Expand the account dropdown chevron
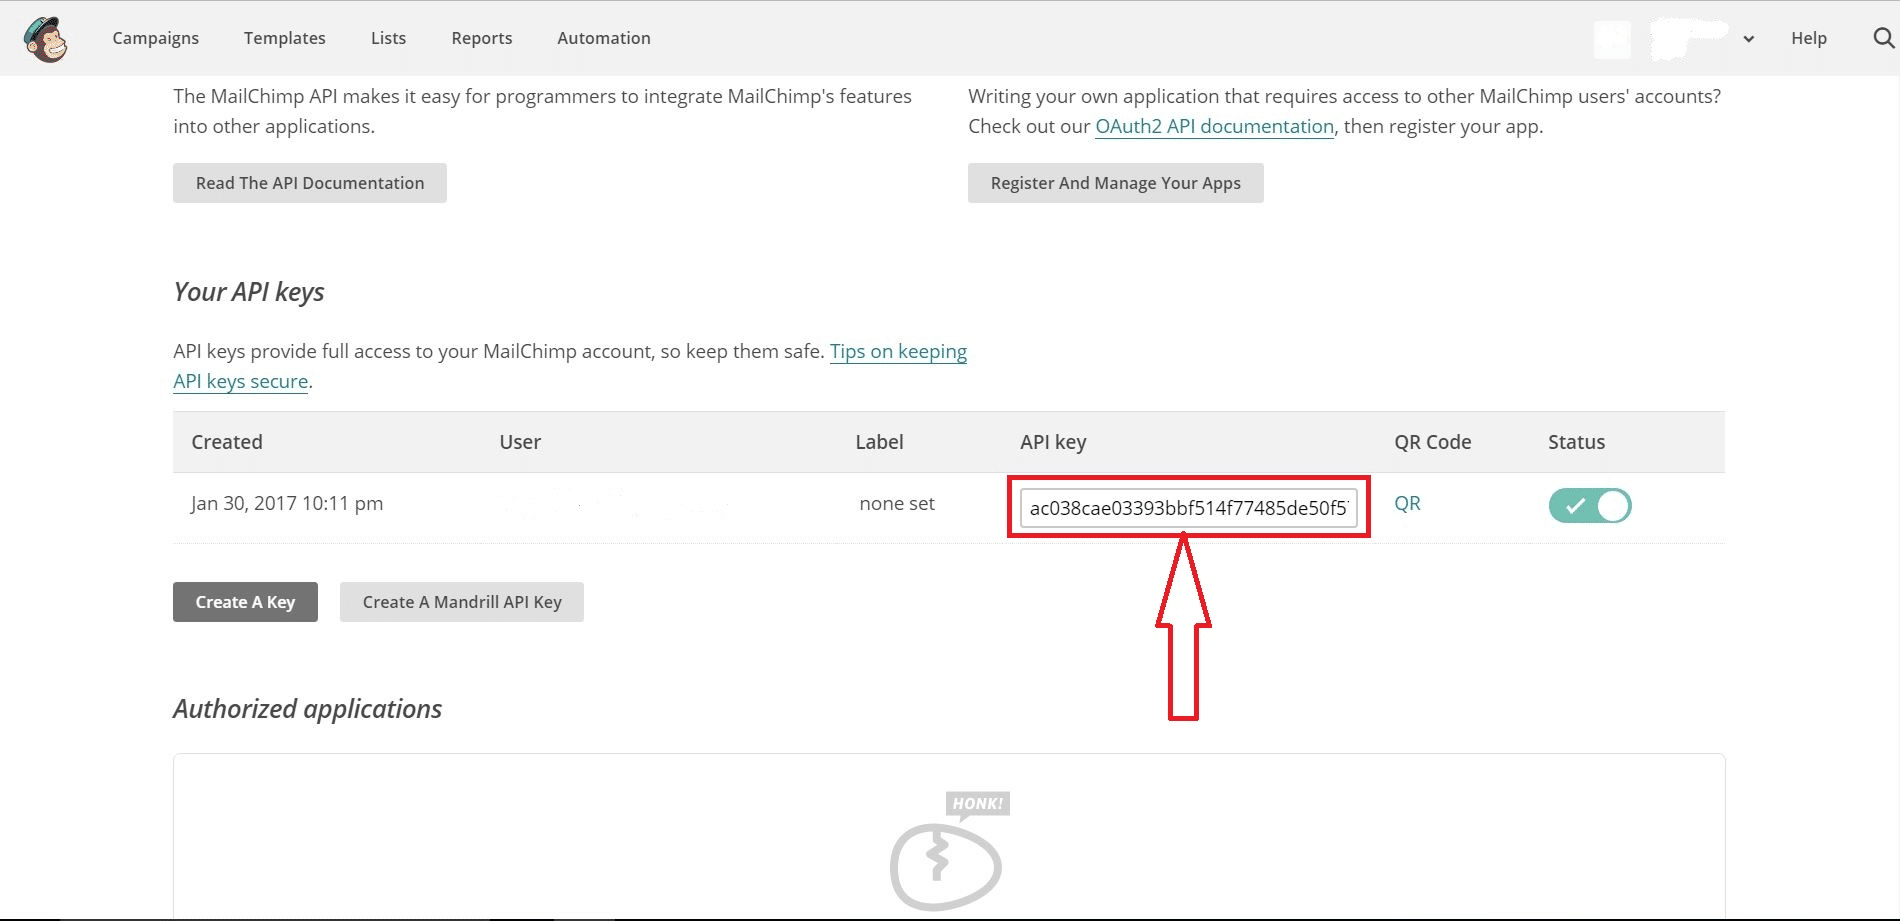 [1748, 39]
